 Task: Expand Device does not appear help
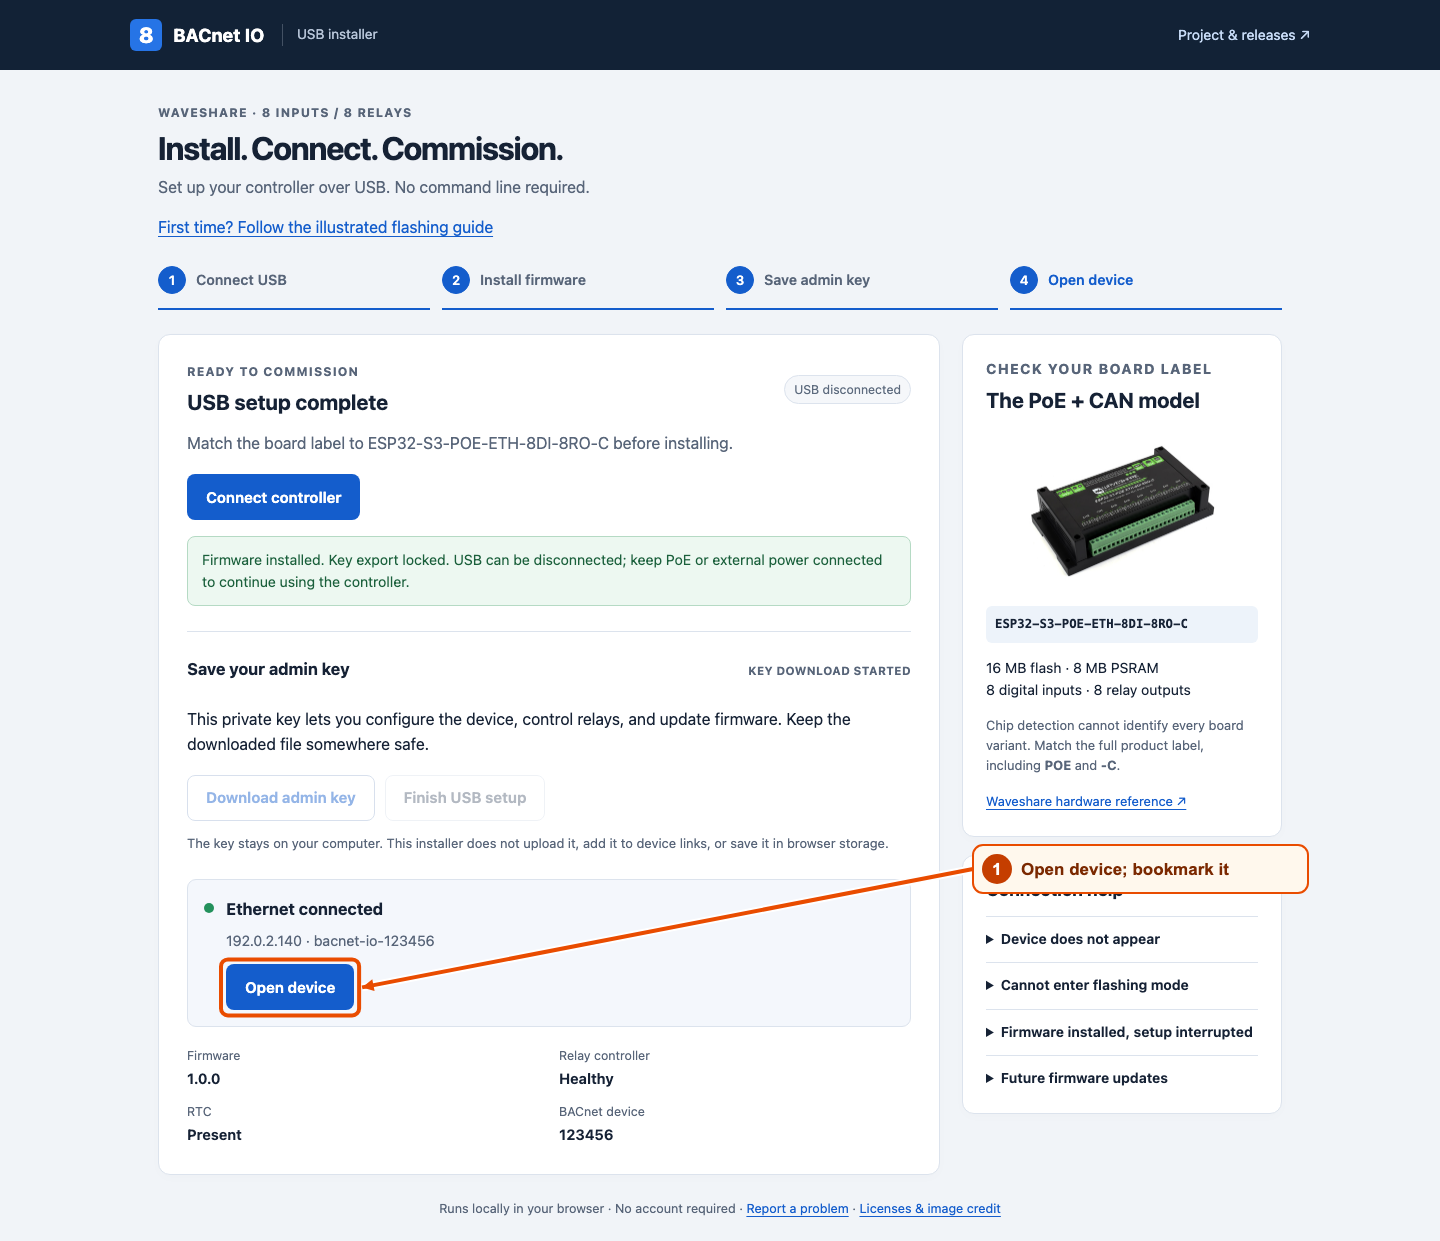click(1122, 939)
